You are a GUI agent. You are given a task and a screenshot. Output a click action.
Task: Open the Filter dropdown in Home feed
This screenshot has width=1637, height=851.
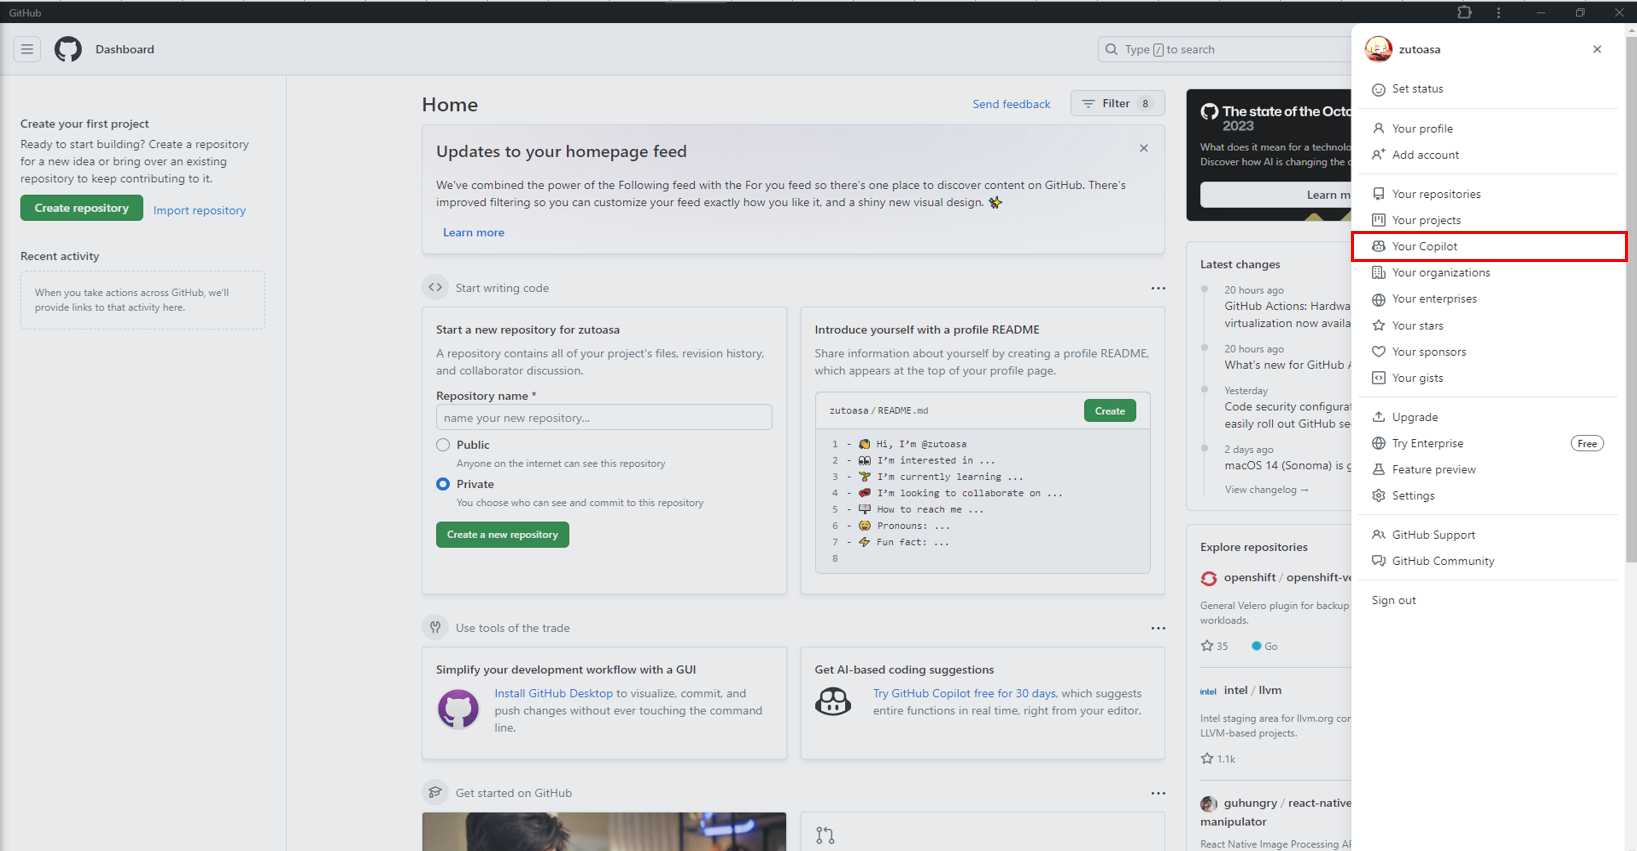[x=1118, y=104]
